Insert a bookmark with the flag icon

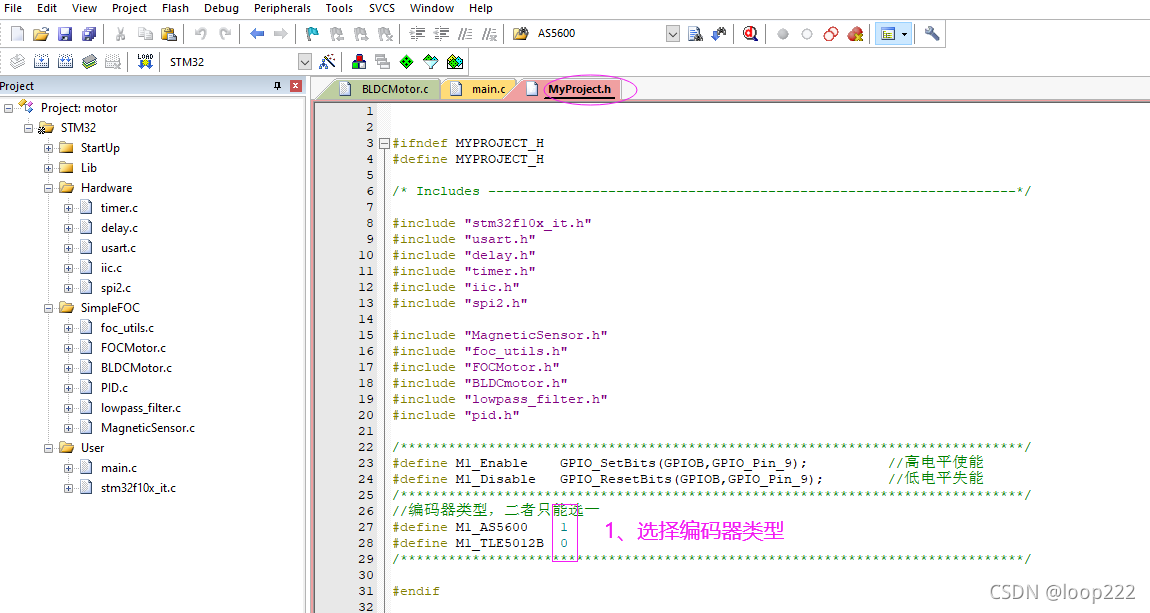point(312,34)
